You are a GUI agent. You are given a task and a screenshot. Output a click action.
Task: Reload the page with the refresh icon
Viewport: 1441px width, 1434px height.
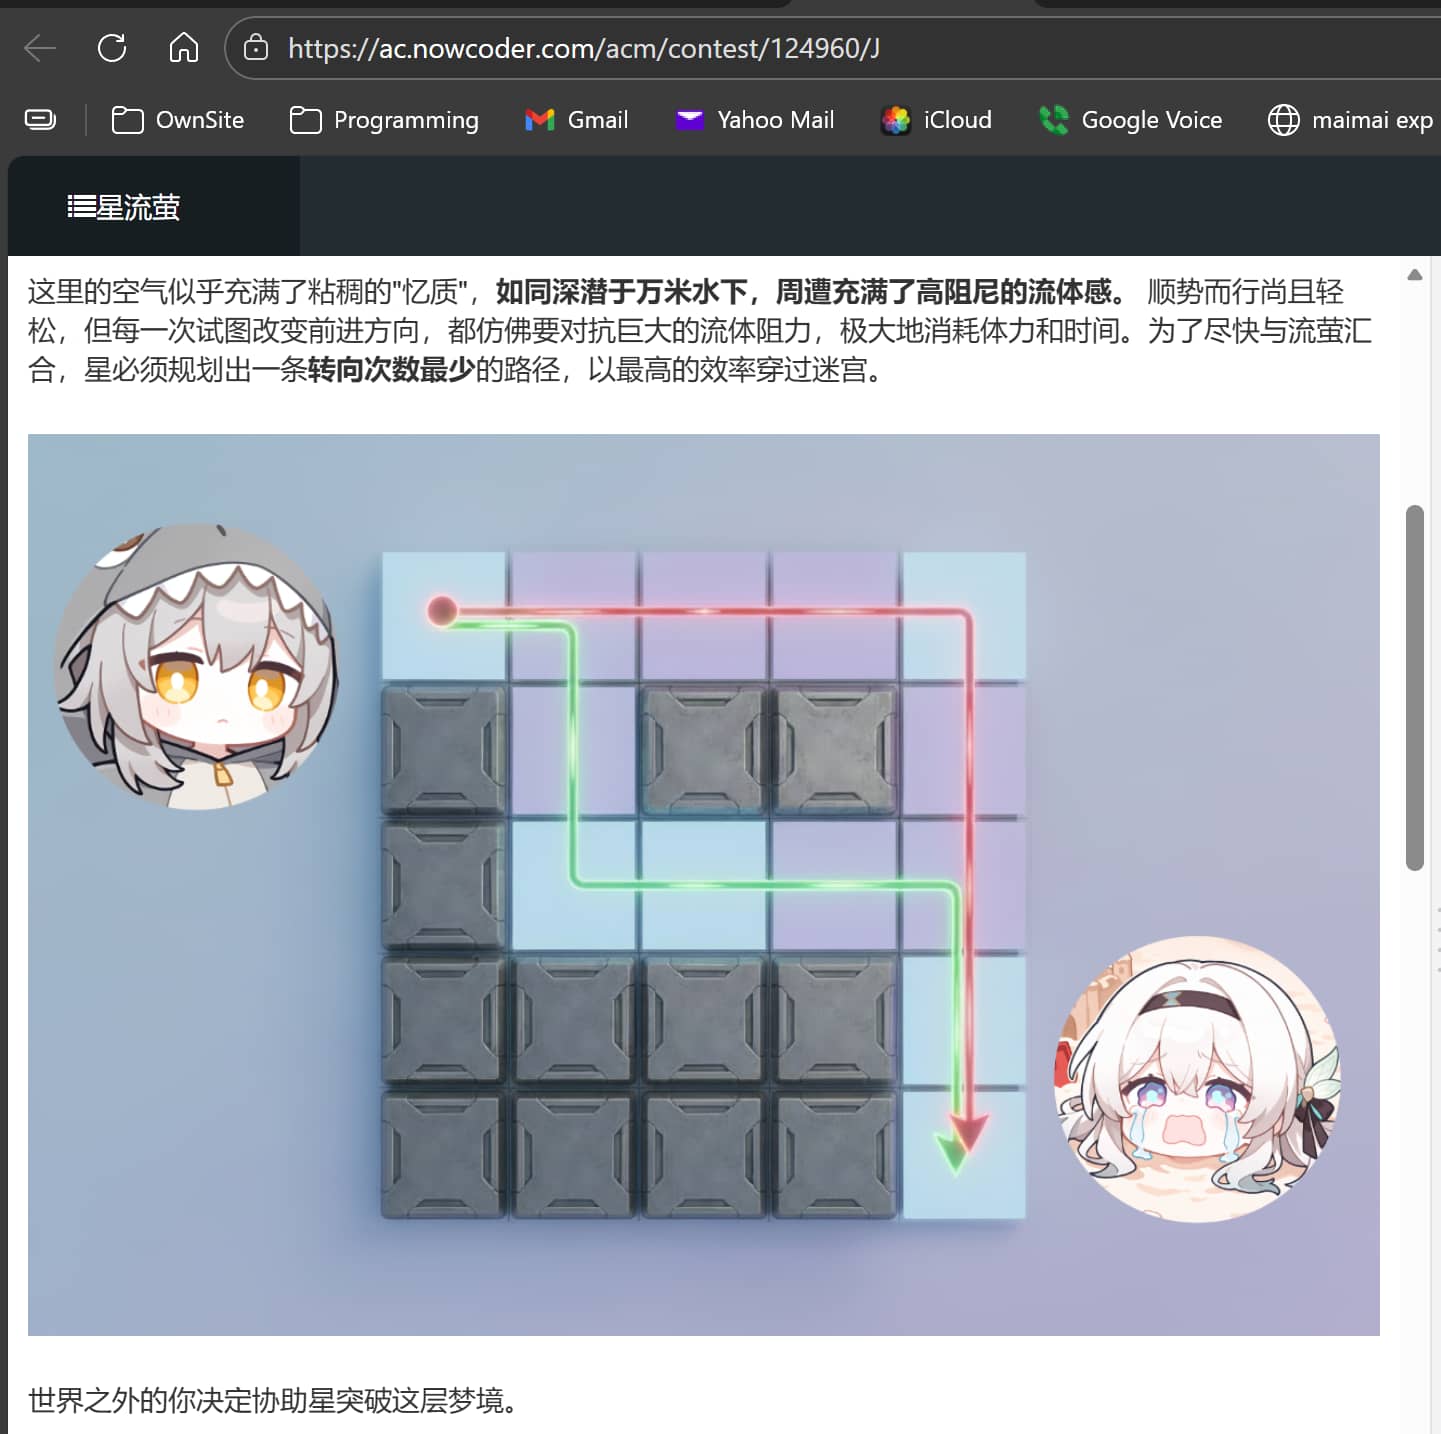[112, 48]
